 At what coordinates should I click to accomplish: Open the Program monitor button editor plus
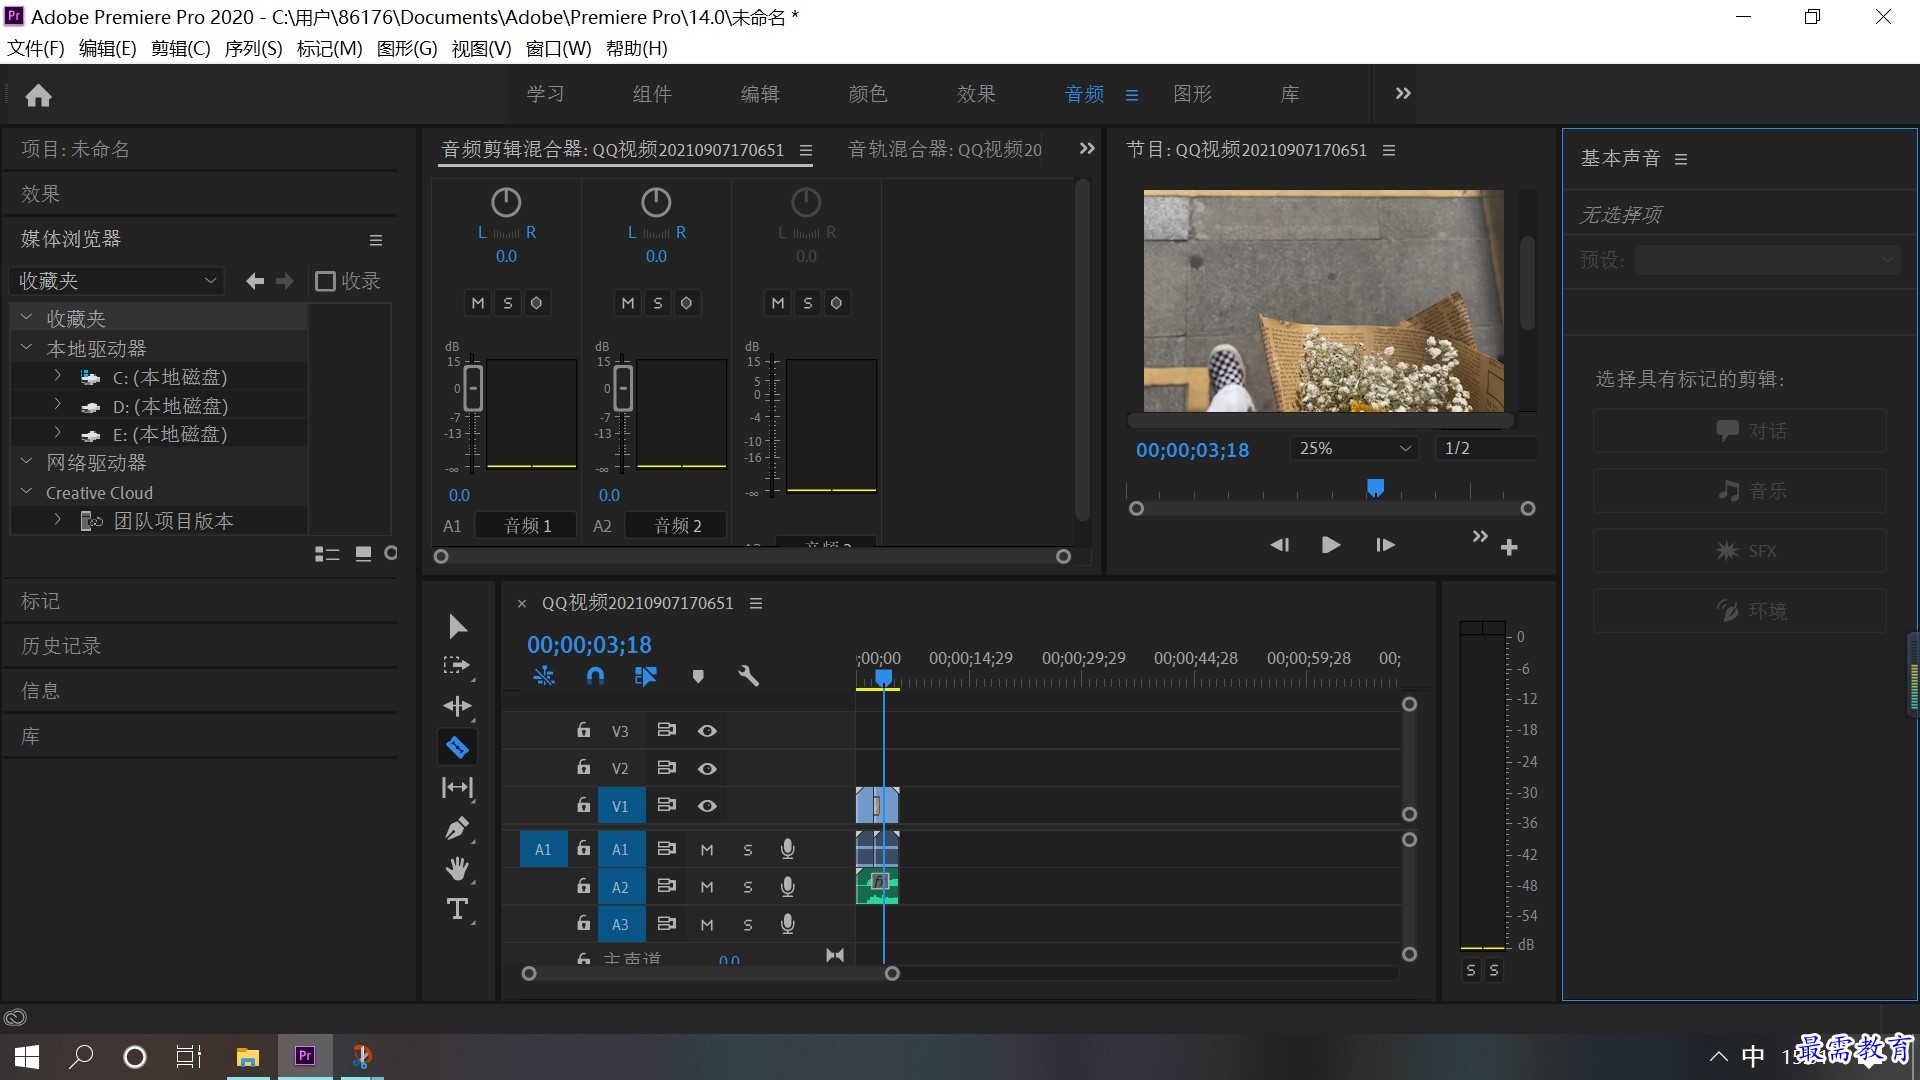pyautogui.click(x=1510, y=547)
